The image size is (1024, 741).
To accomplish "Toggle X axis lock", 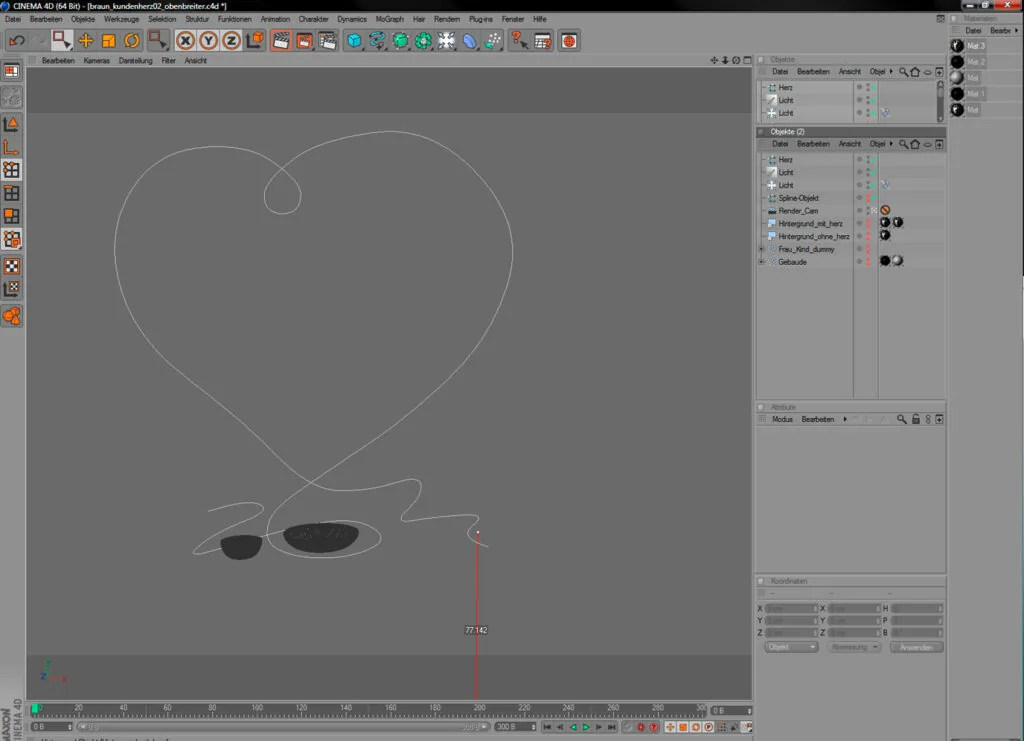I will 185,41.
